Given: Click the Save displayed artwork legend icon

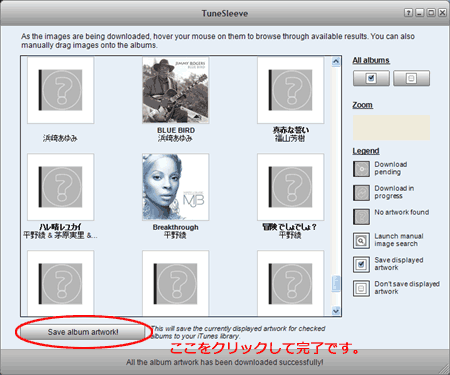Looking at the screenshot, I should tap(361, 264).
